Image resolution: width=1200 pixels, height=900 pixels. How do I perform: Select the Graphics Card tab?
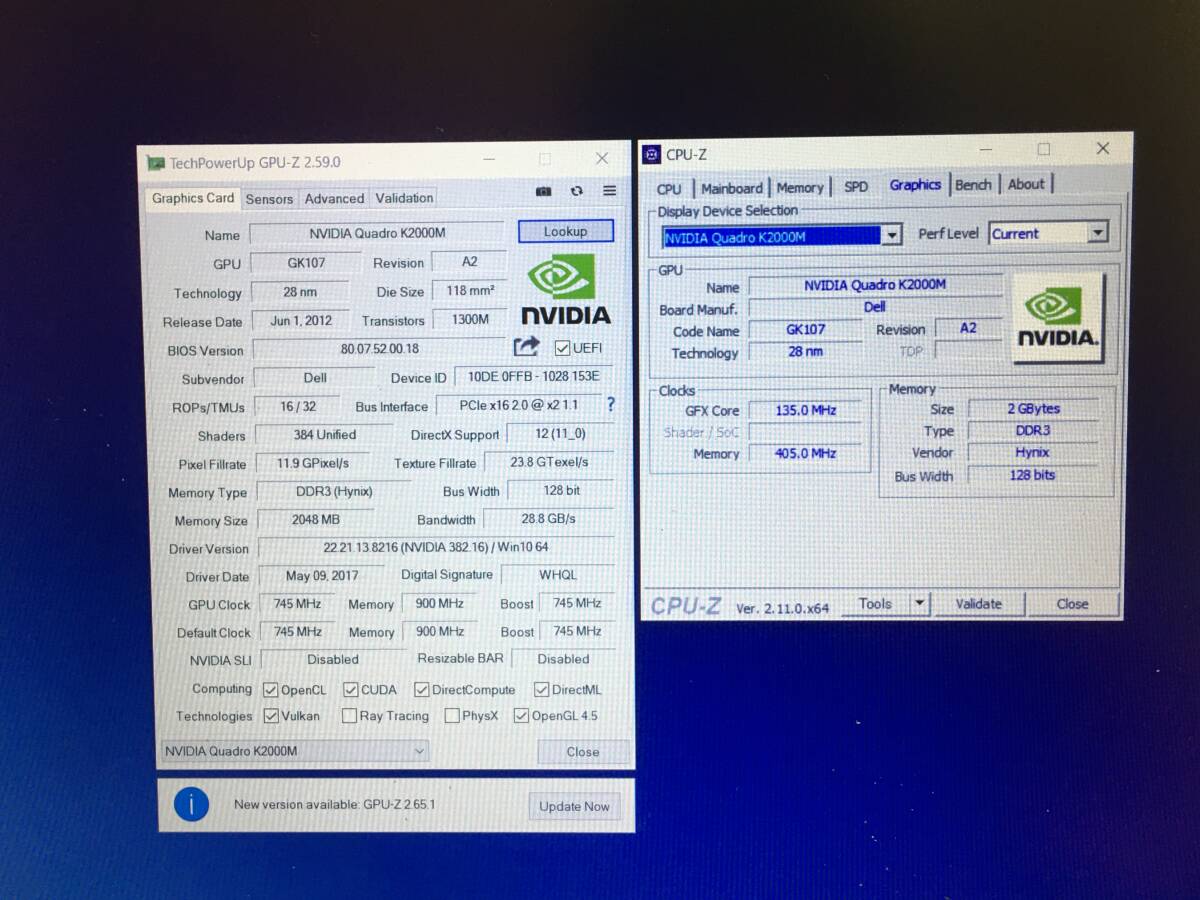(193, 198)
